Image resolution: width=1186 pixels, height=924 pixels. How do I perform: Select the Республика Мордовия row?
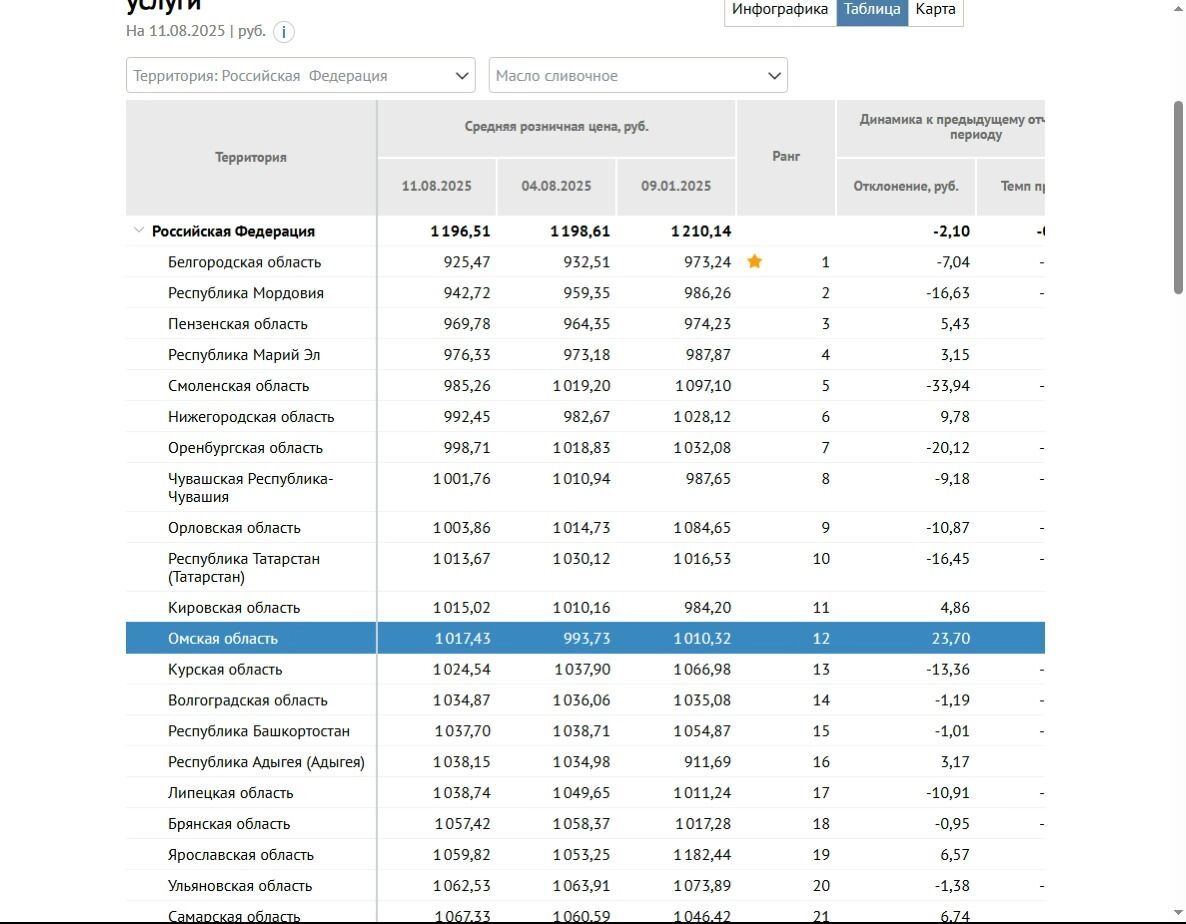click(246, 293)
